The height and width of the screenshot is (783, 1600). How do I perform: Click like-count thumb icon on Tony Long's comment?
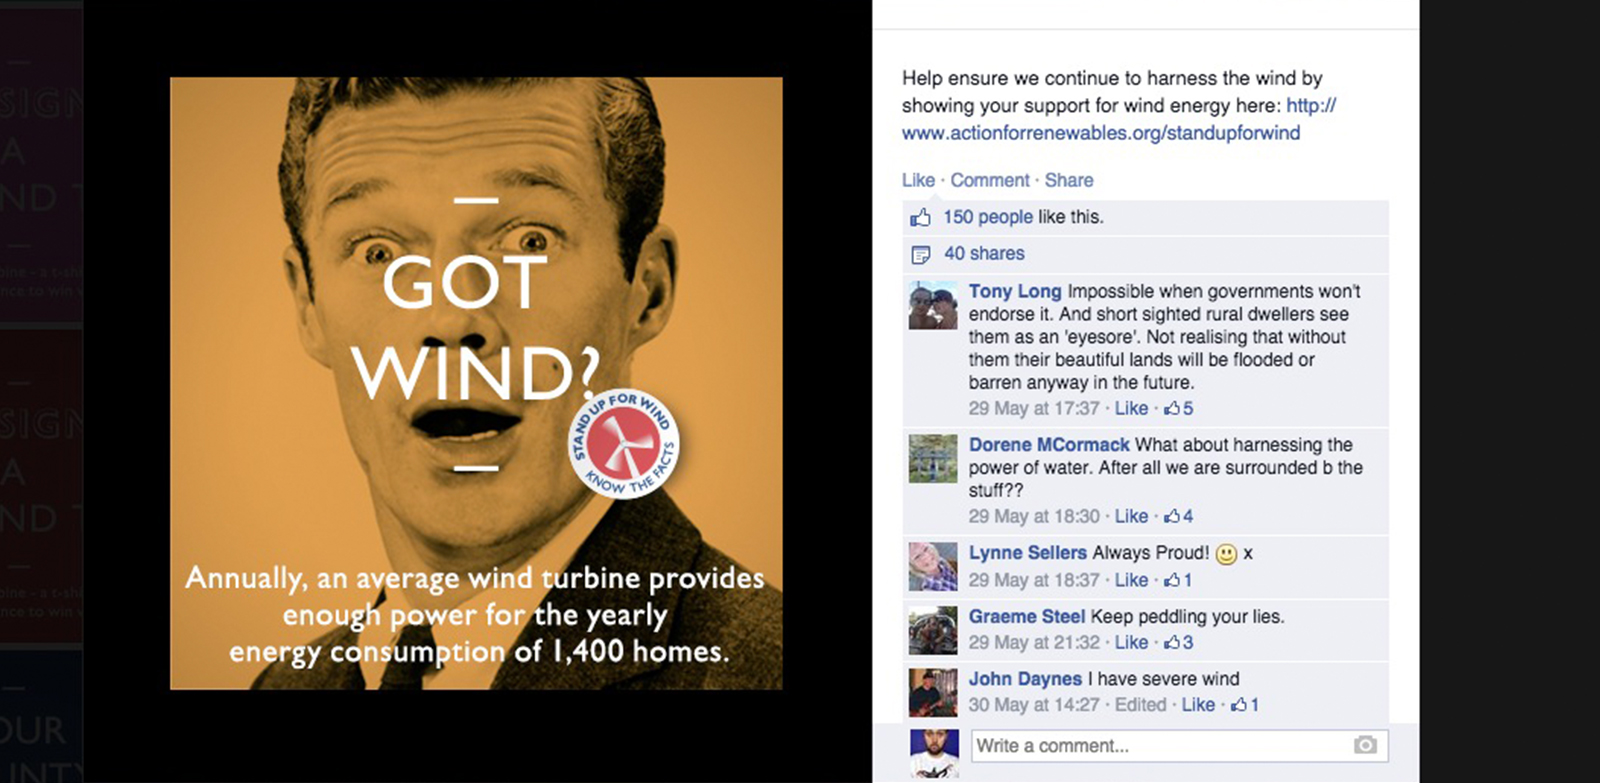[1171, 408]
